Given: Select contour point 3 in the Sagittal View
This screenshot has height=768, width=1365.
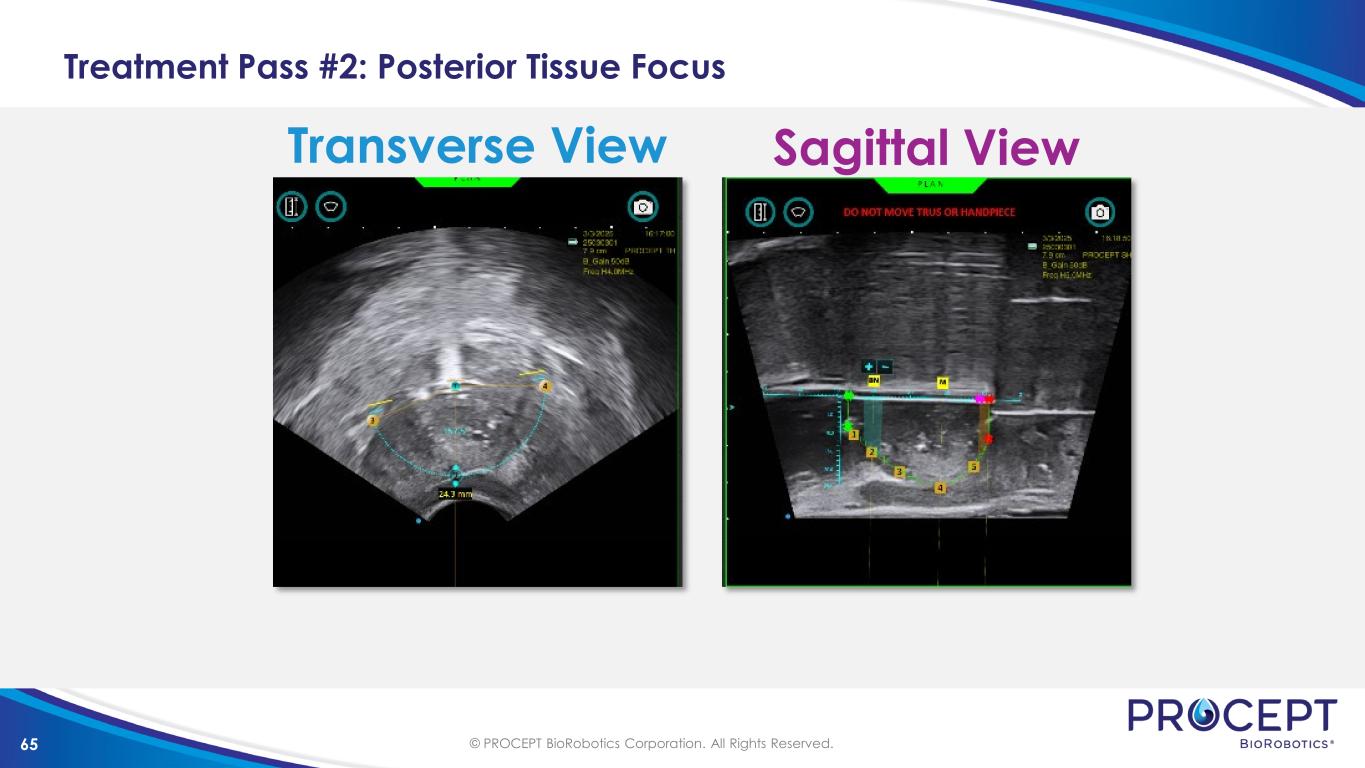Looking at the screenshot, I should tap(899, 472).
